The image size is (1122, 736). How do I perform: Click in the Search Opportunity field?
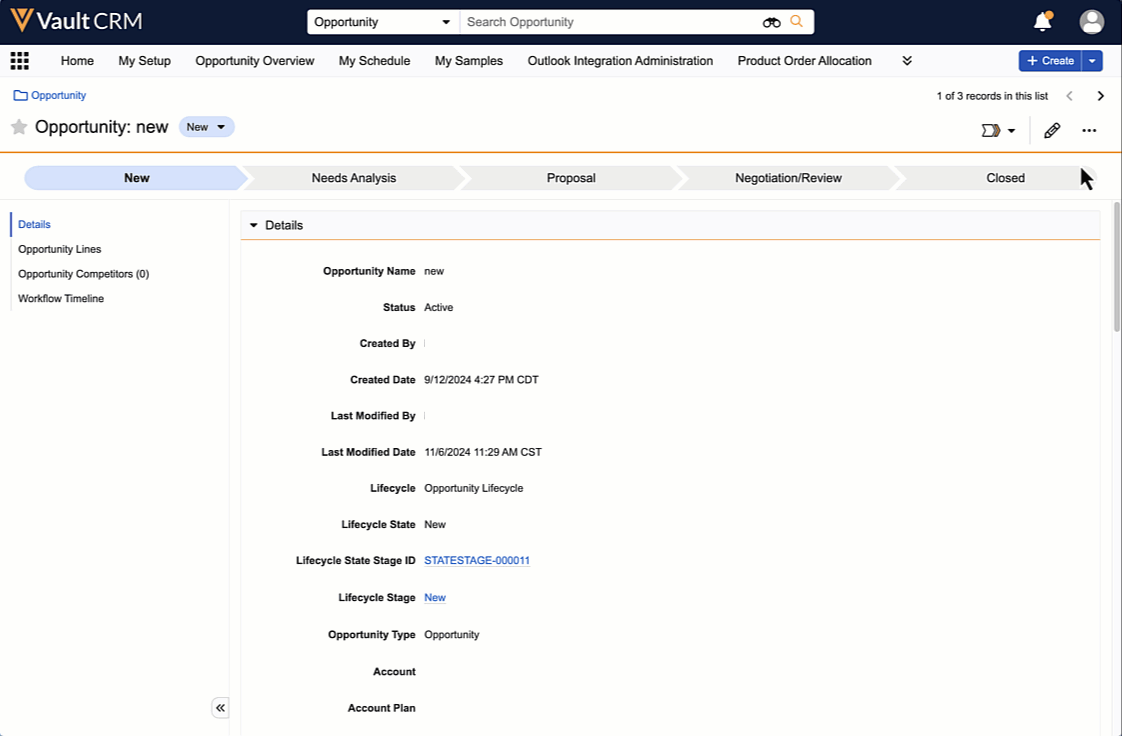[x=610, y=22]
